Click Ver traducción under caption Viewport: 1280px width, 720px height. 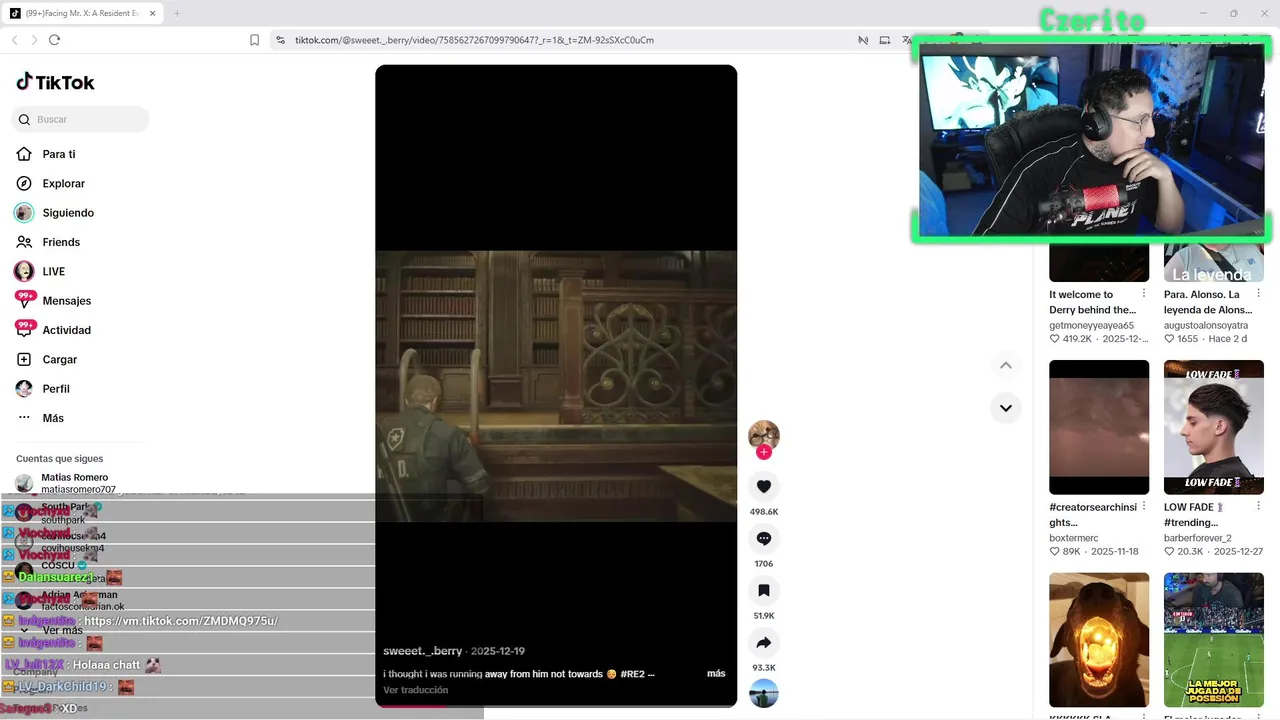(416, 690)
